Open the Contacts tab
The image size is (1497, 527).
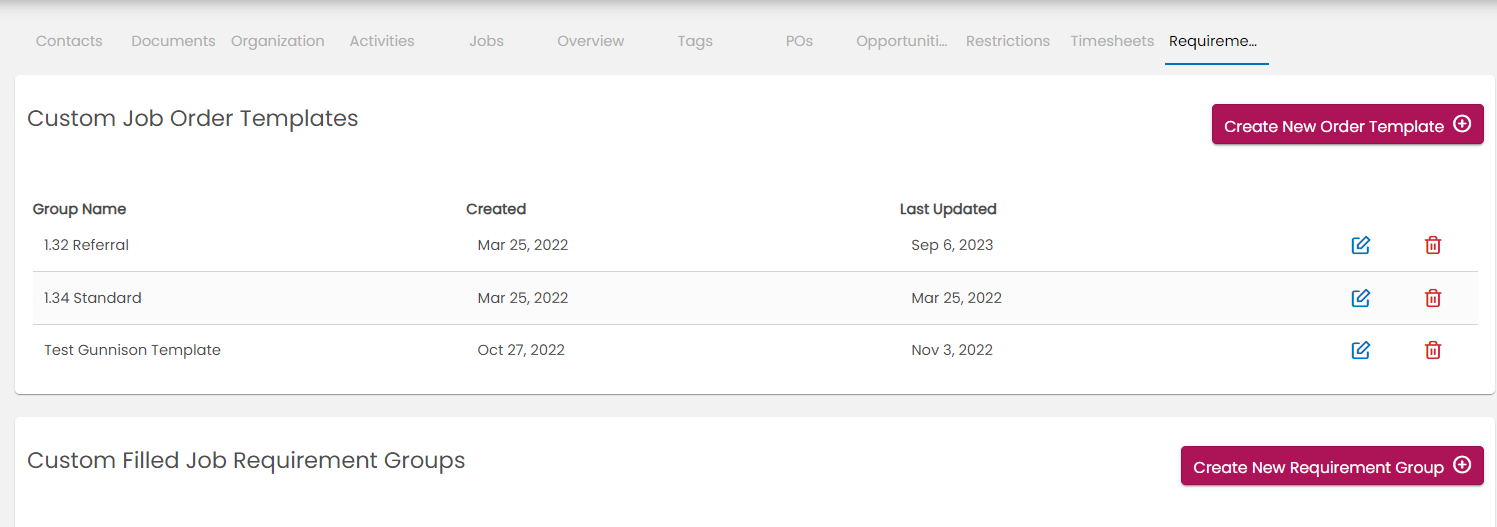[69, 41]
